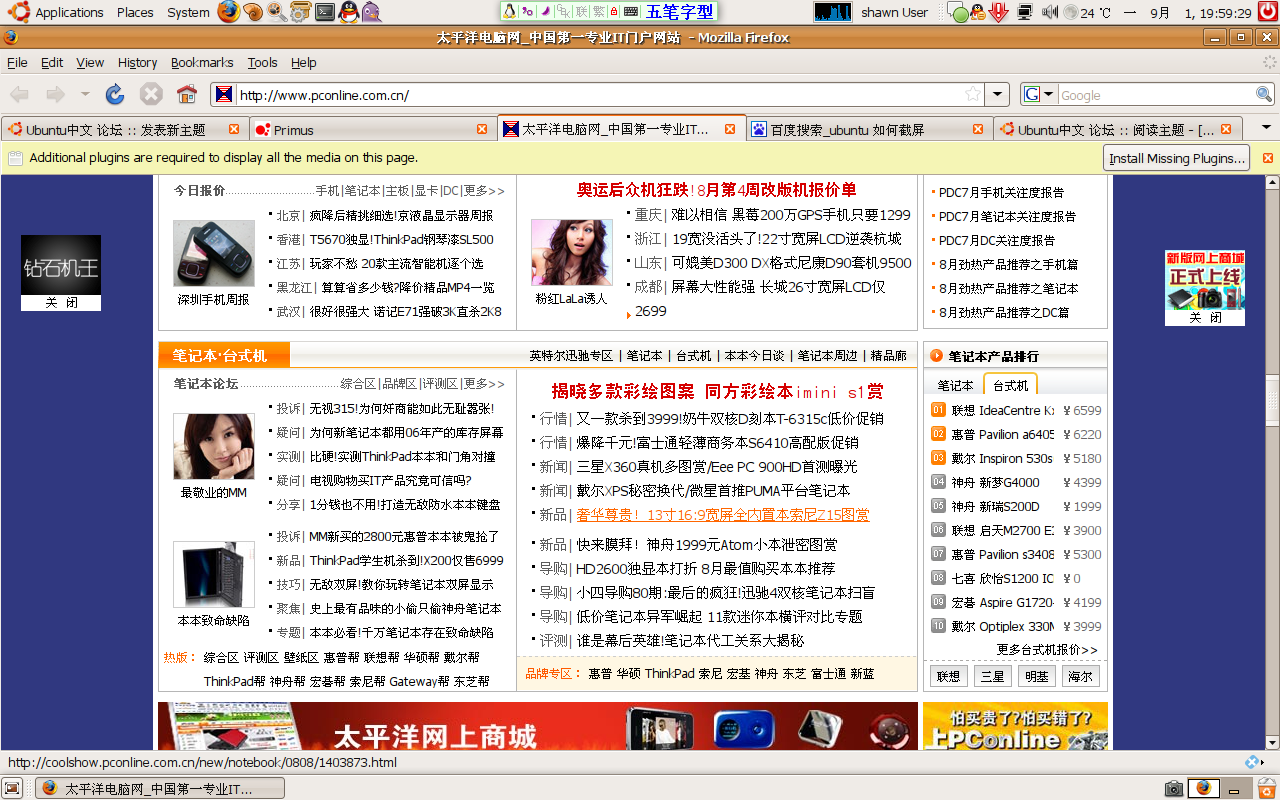Close the 新版网上商城 floating ad

coord(1205,318)
